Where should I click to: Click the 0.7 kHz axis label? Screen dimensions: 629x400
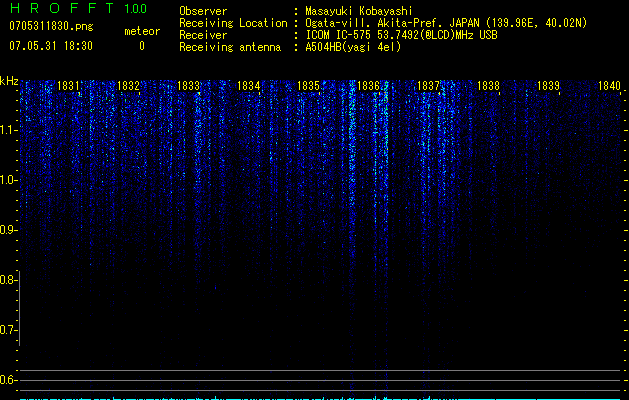click(x=8, y=330)
